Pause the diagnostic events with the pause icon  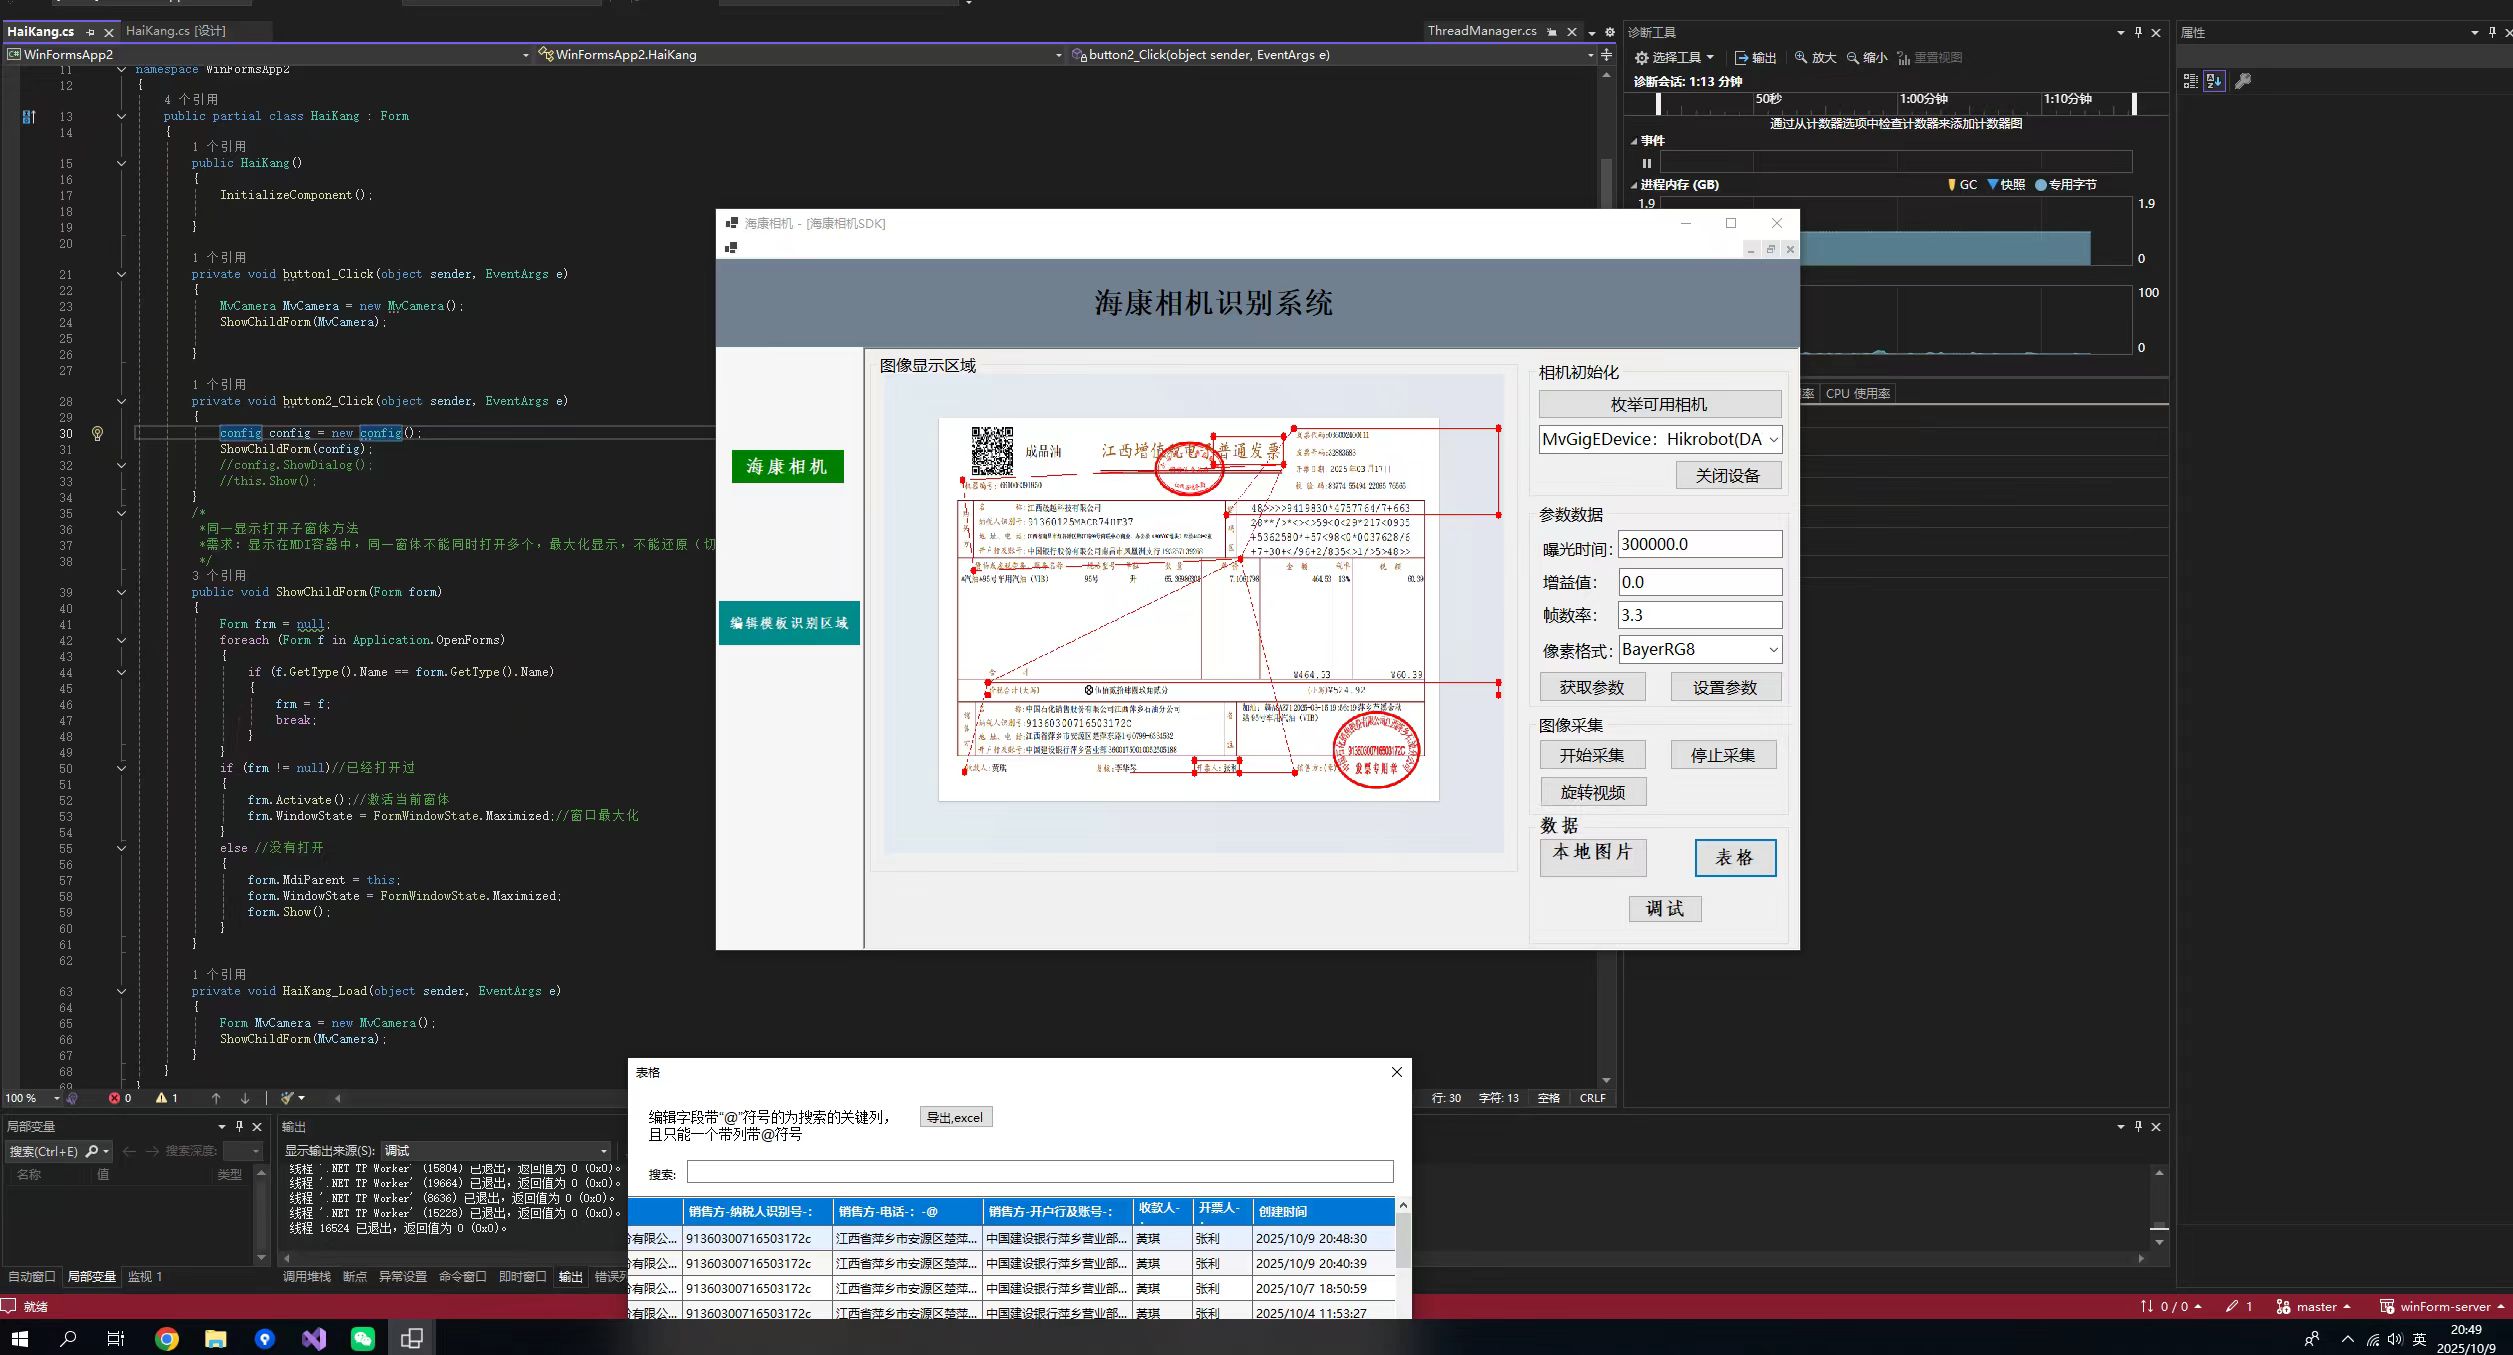(1646, 163)
